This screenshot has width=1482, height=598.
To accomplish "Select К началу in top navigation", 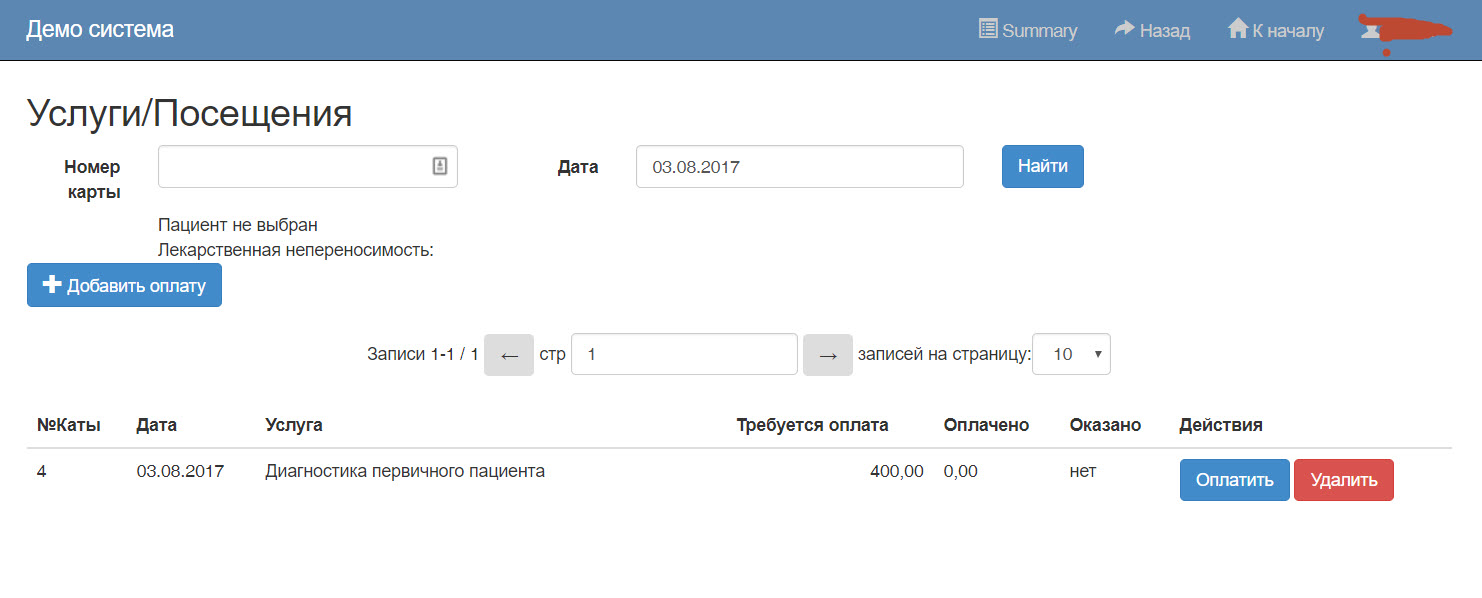I will point(1288,31).
